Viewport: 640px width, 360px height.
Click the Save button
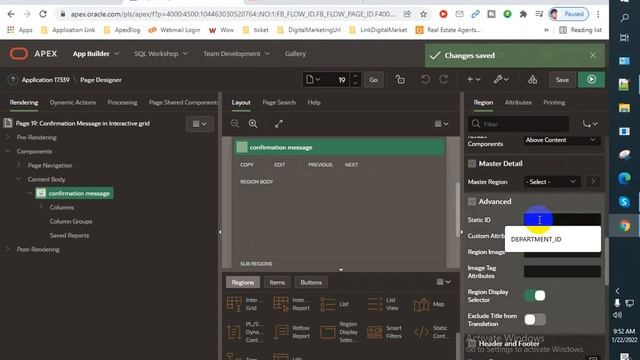(562, 80)
